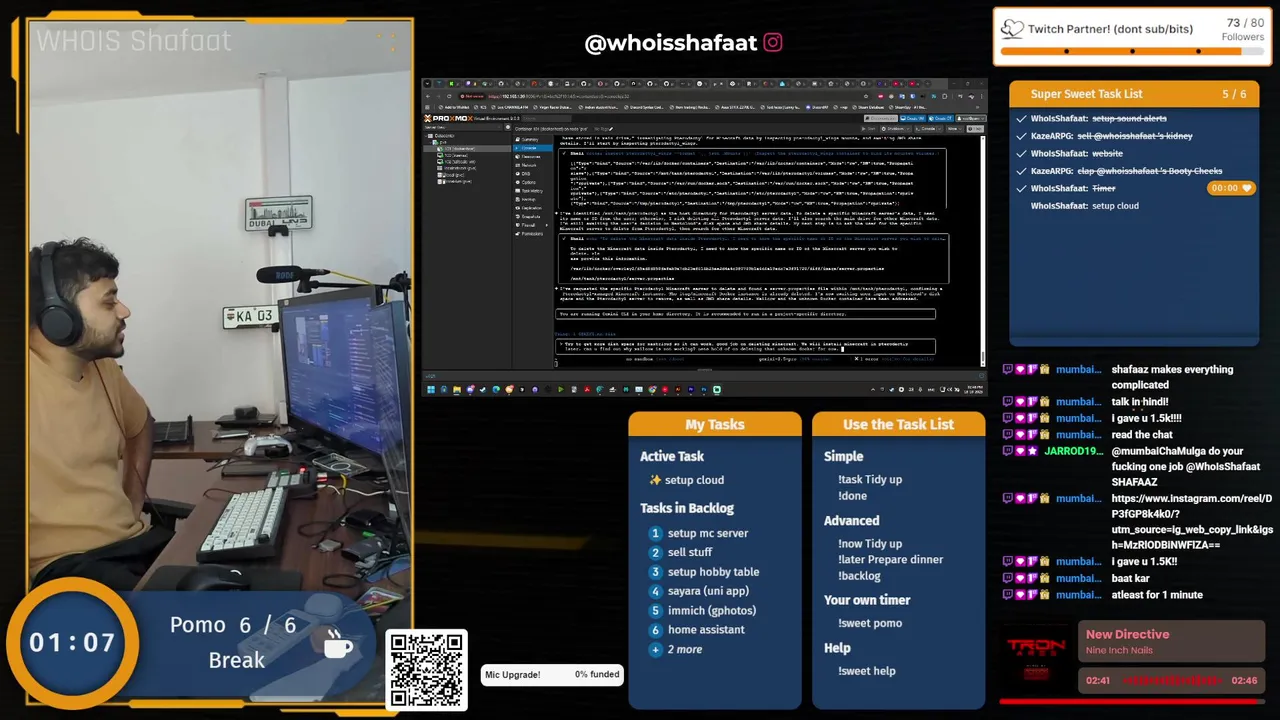Viewport: 1280px width, 720px height.
Task: Open Instagram reel link in chat
Action: point(1192,522)
